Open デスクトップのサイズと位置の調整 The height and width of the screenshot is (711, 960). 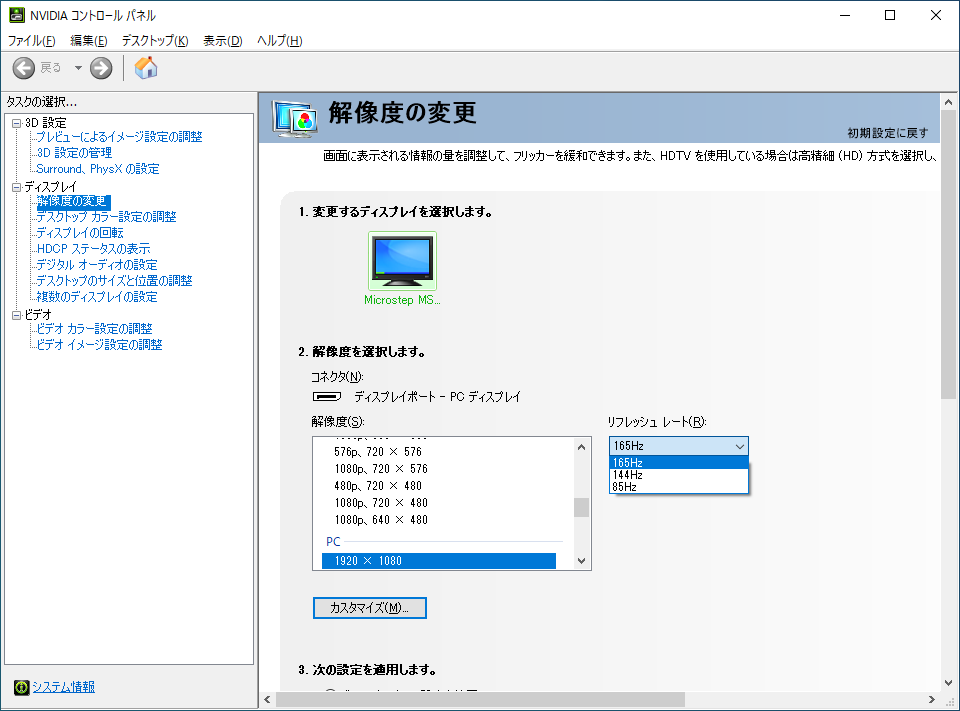(114, 280)
